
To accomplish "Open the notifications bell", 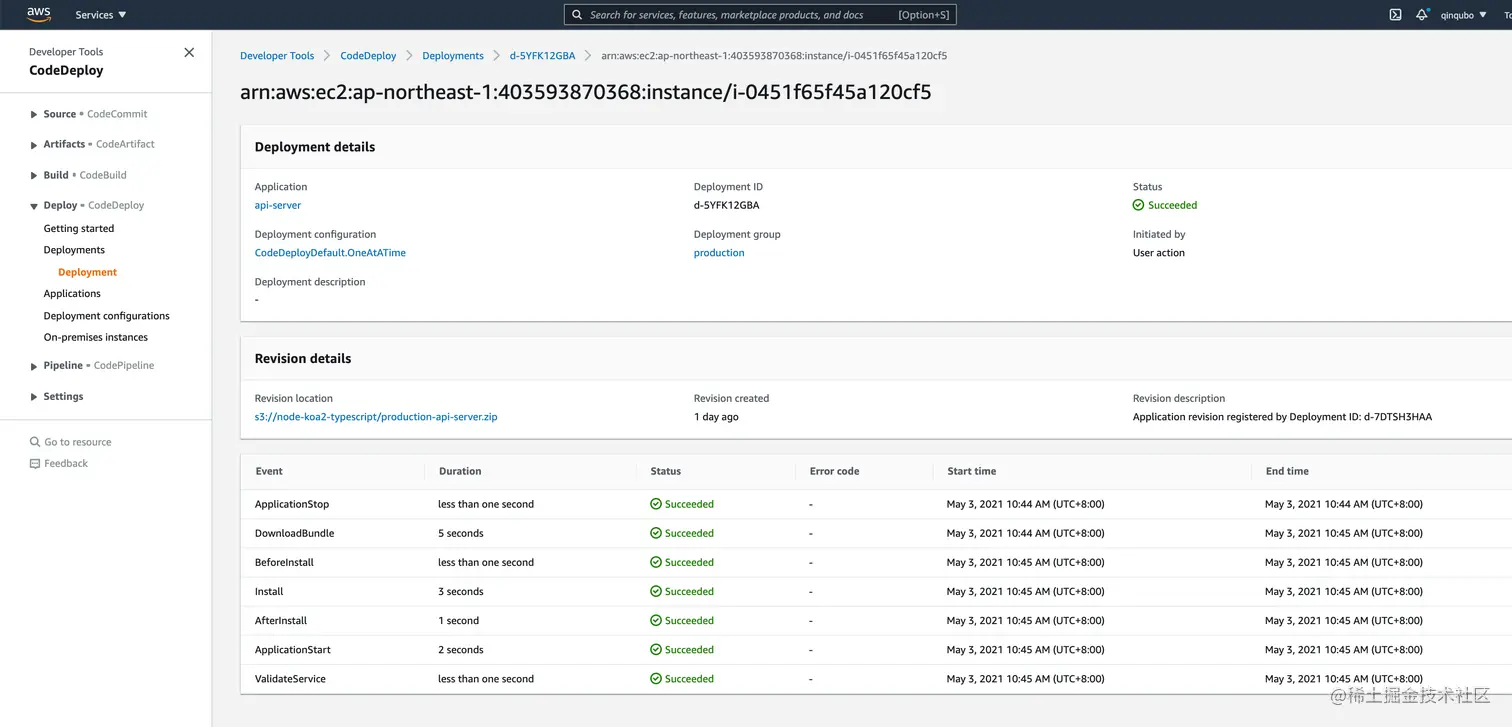I will [x=1422, y=14].
